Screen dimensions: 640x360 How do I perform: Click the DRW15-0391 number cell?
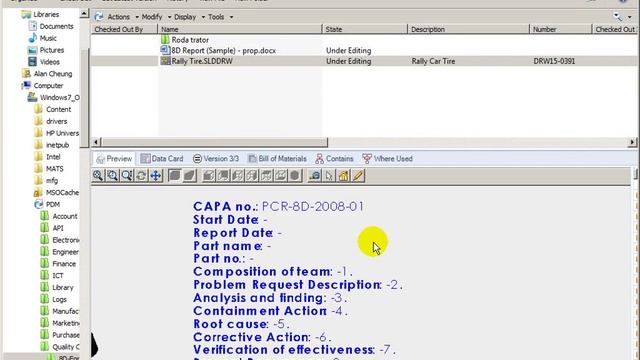554,61
